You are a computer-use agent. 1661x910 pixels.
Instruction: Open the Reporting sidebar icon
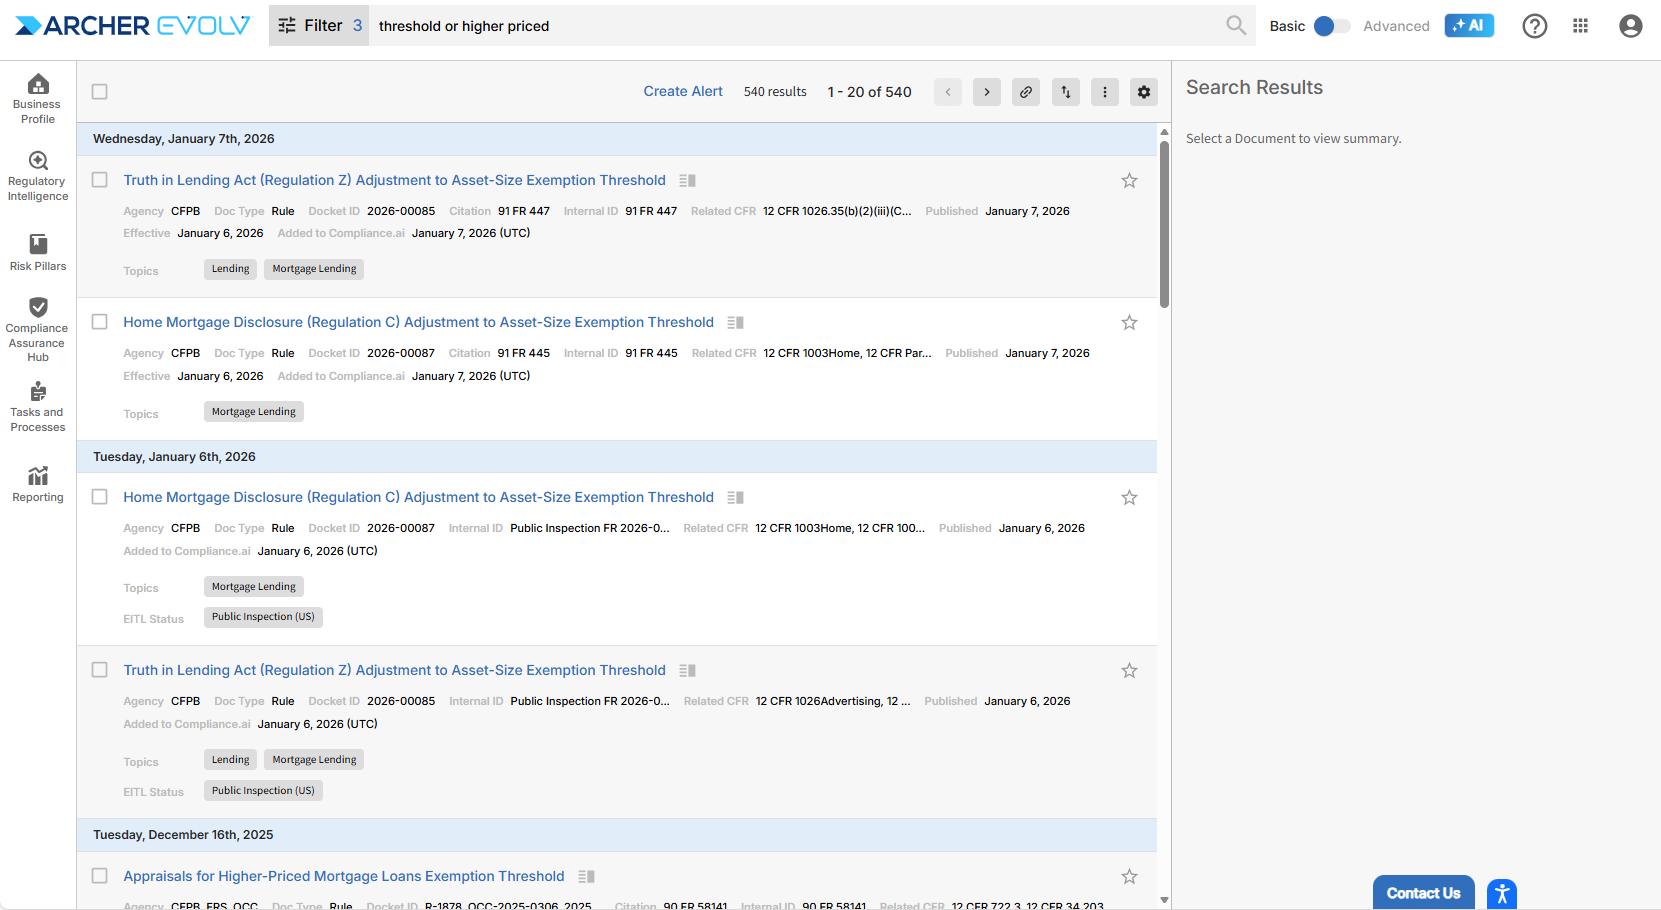click(38, 483)
